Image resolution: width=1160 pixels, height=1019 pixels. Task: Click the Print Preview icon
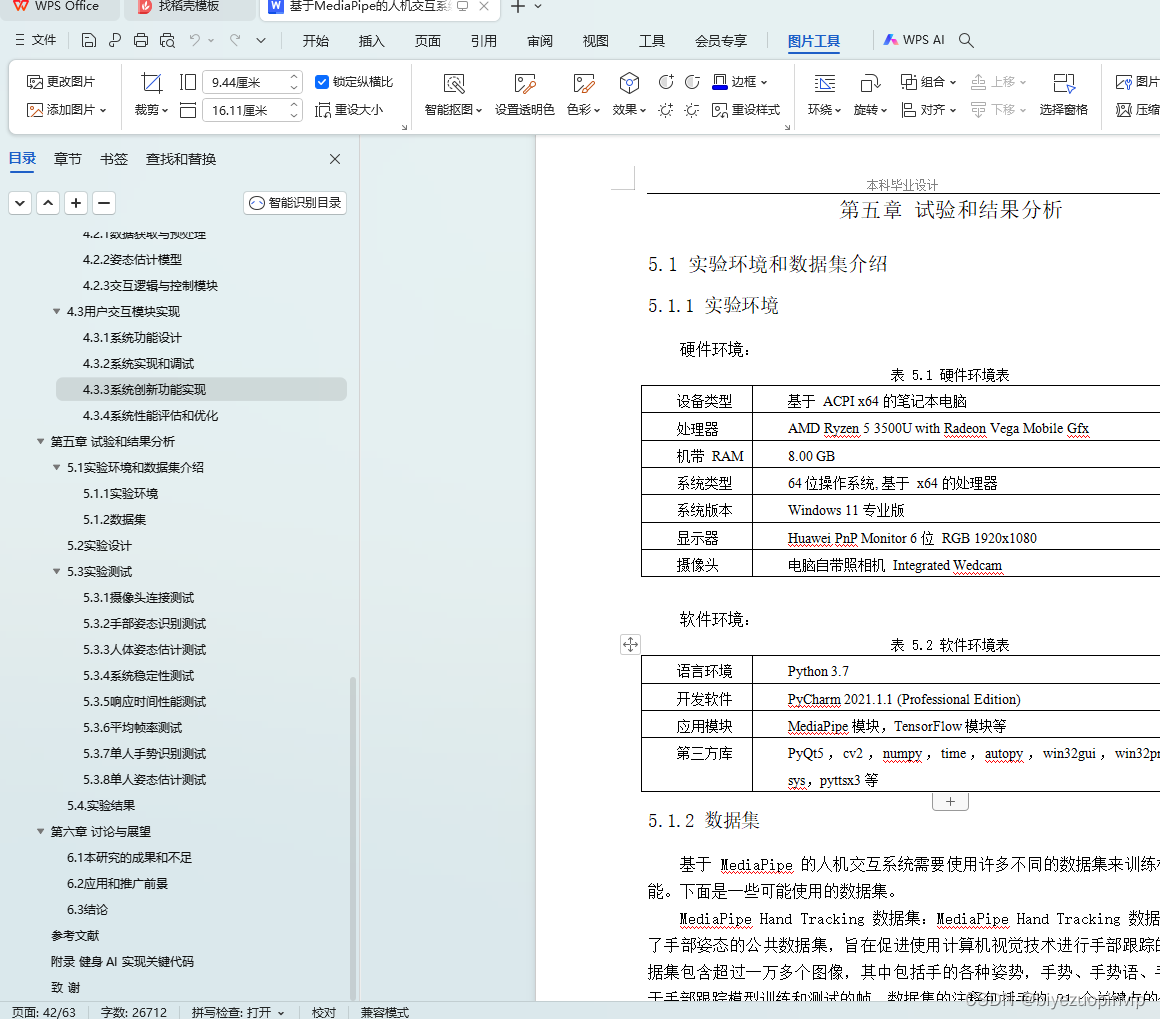(x=168, y=41)
